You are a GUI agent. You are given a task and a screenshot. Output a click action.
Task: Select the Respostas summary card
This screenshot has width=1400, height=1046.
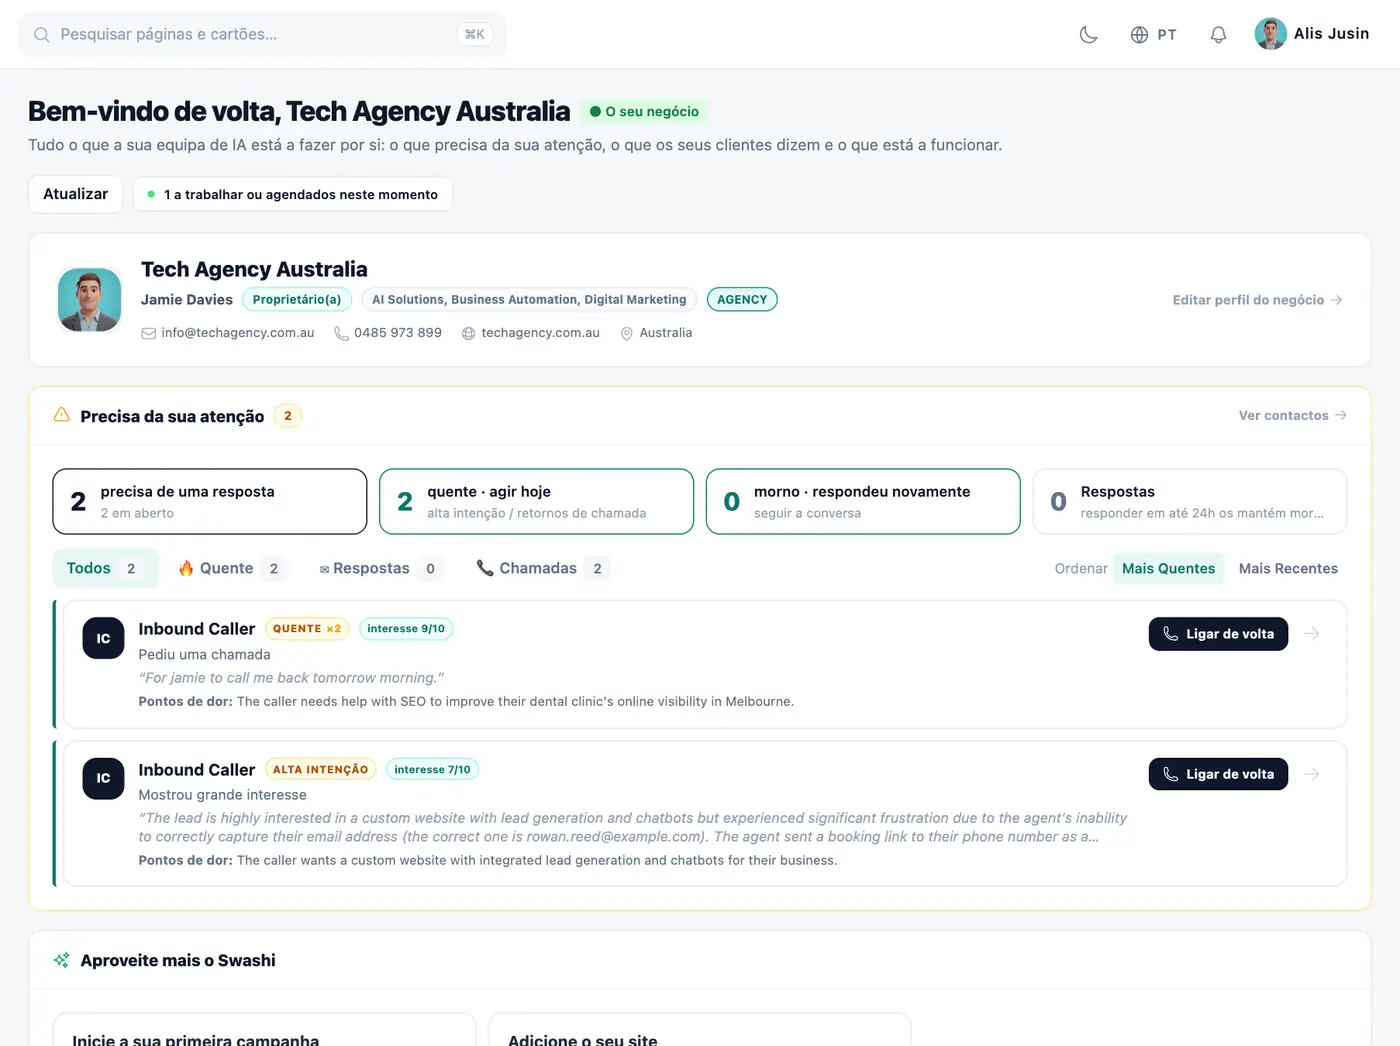[x=1190, y=502]
